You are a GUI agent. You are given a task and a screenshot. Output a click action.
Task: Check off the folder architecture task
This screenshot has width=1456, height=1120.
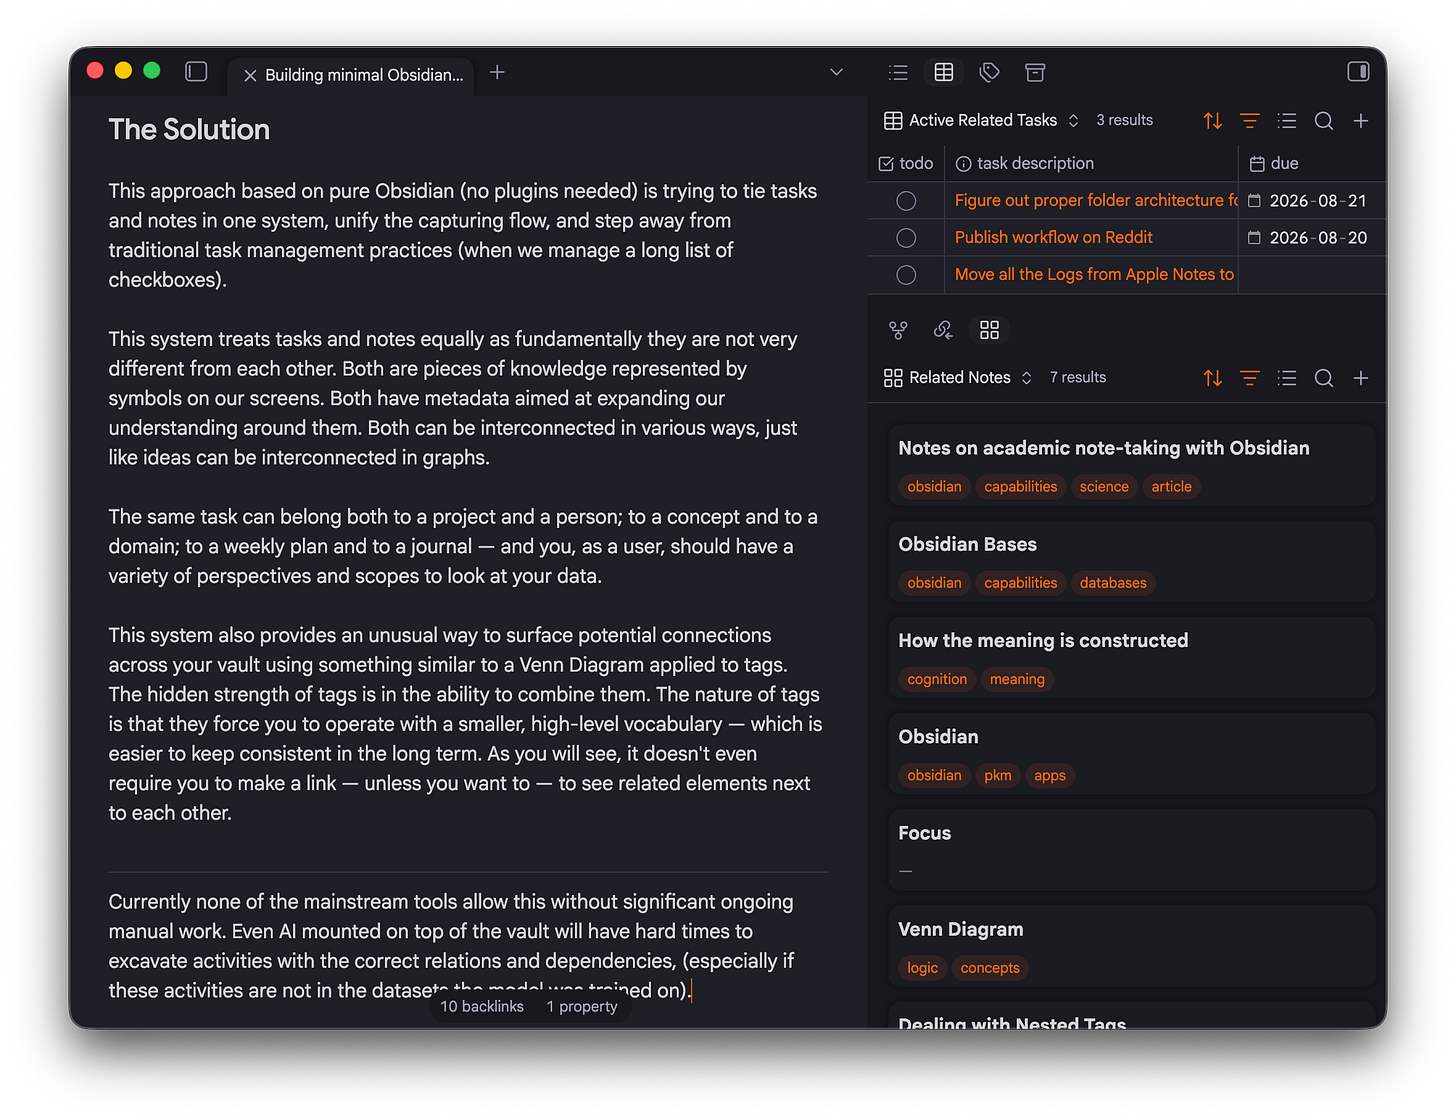coord(906,201)
